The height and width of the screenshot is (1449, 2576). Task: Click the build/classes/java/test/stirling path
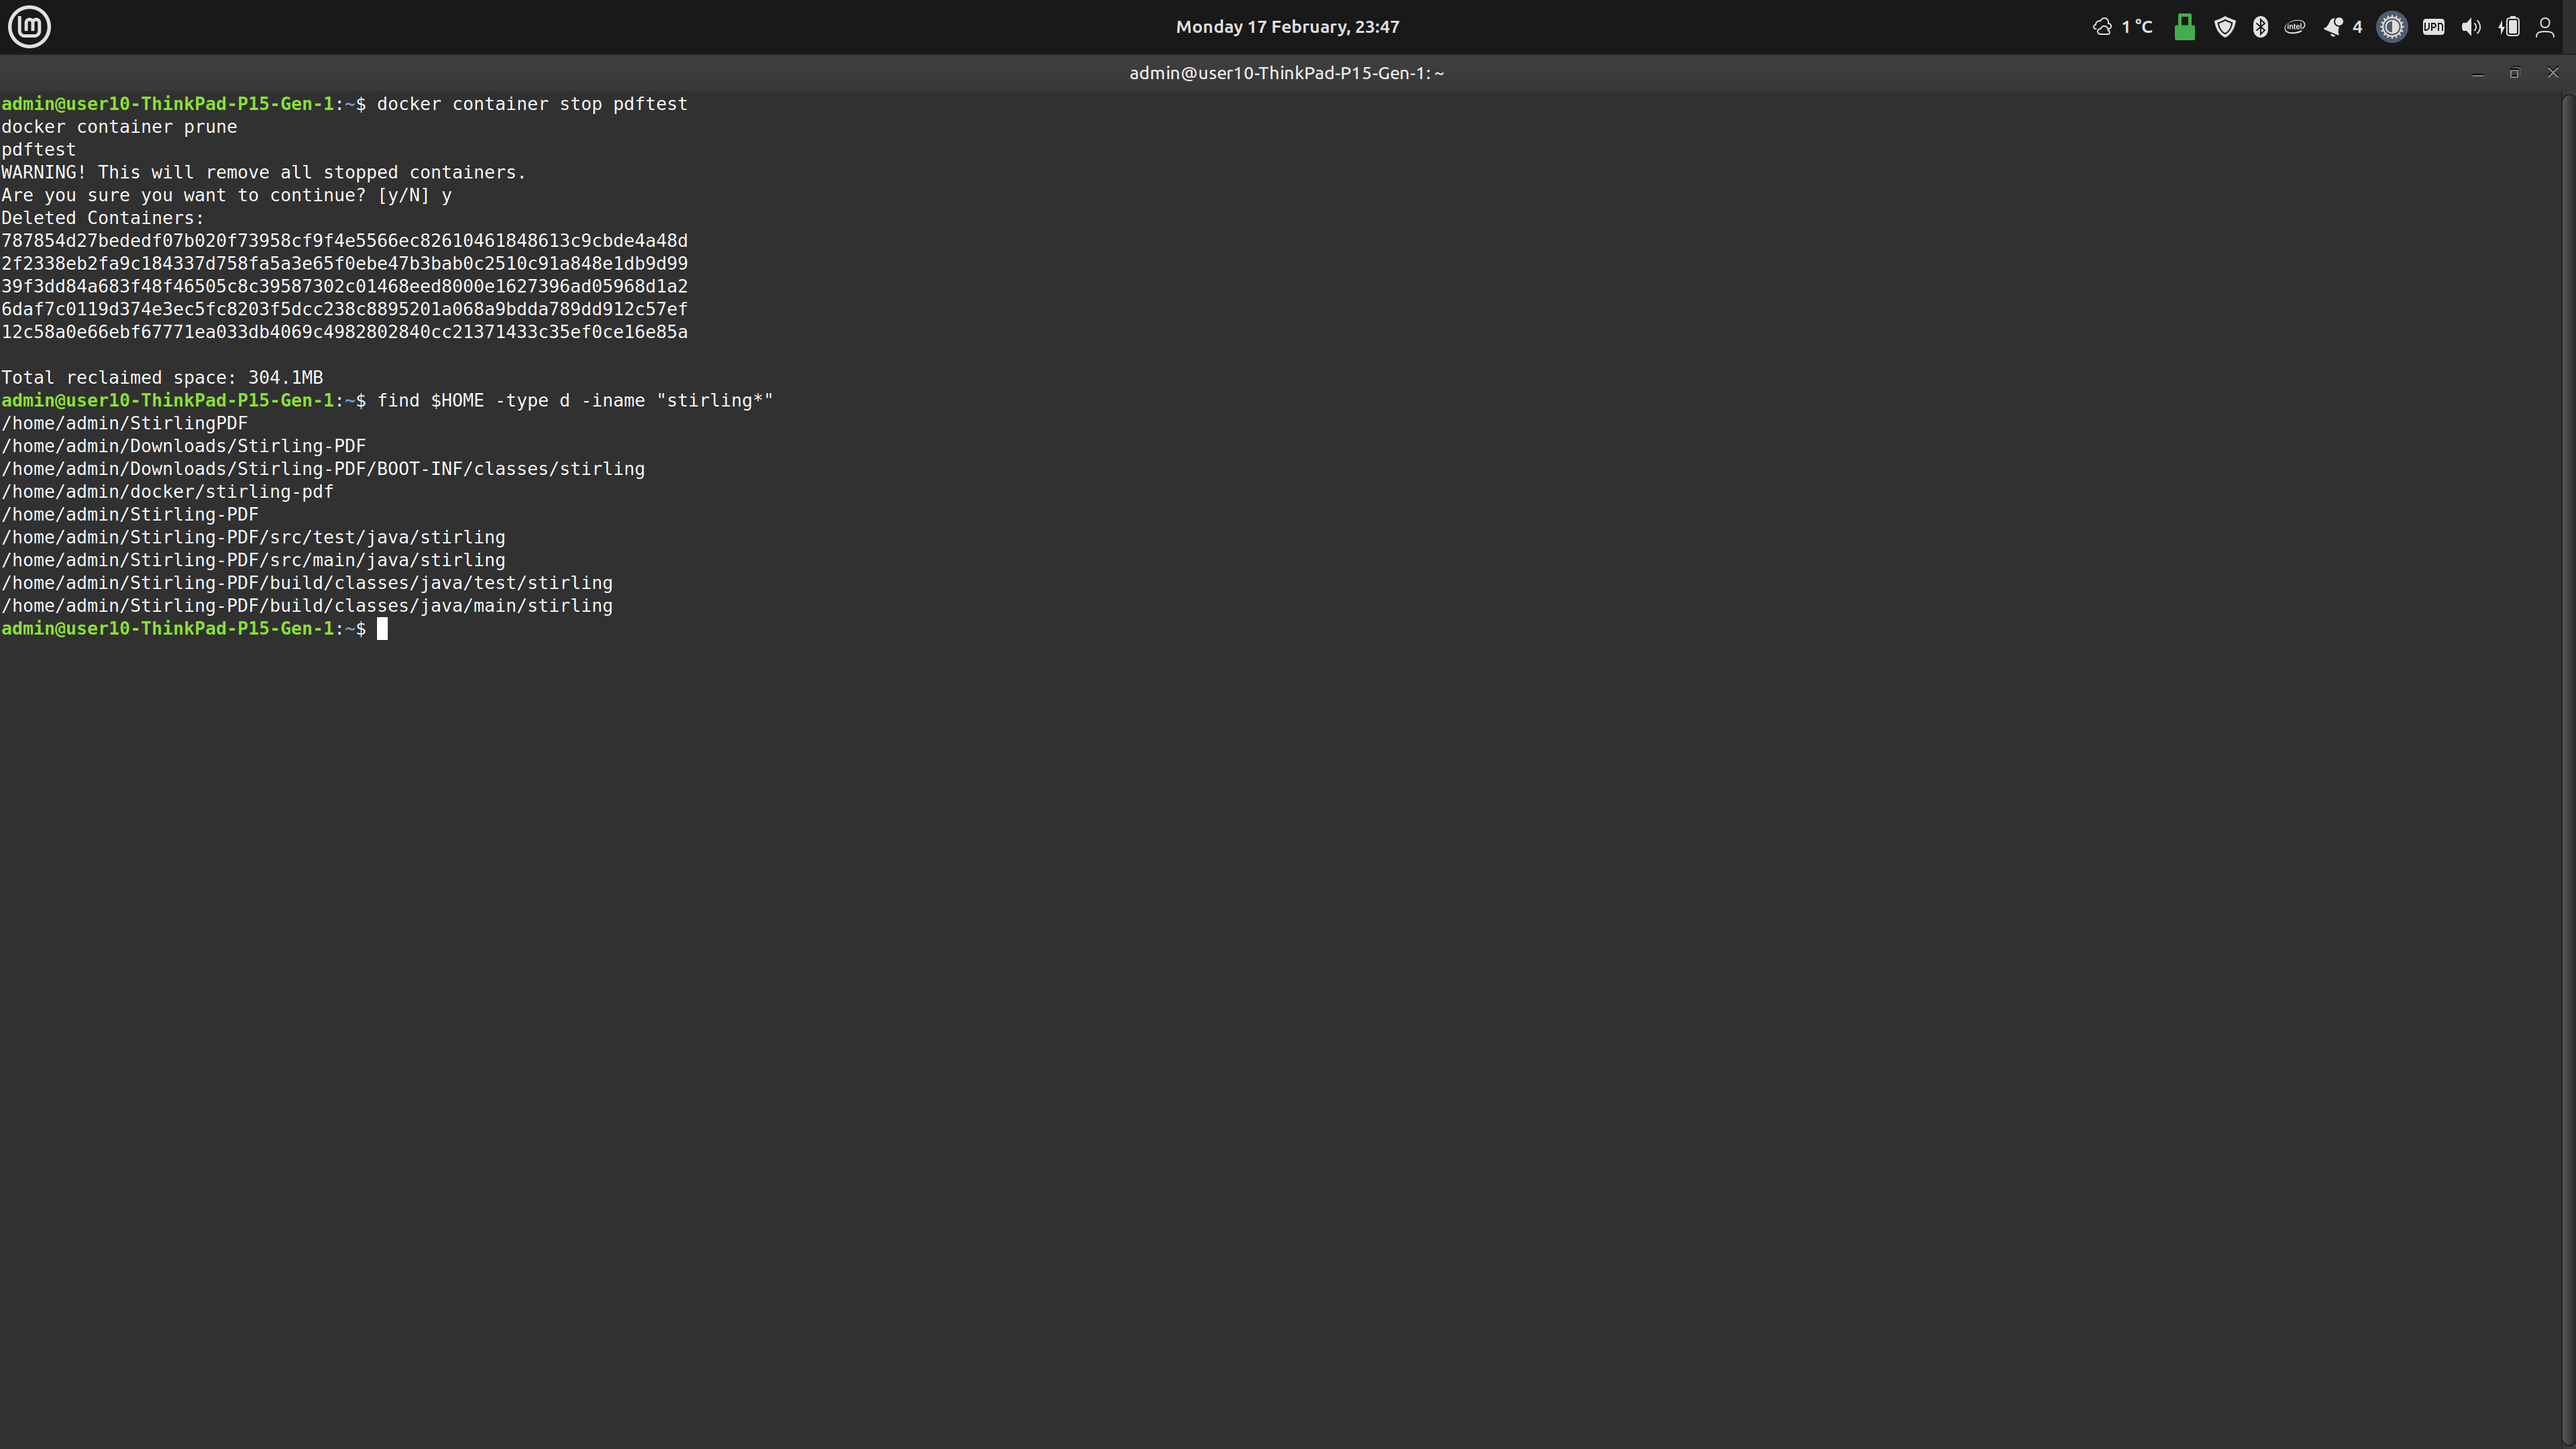coord(307,583)
